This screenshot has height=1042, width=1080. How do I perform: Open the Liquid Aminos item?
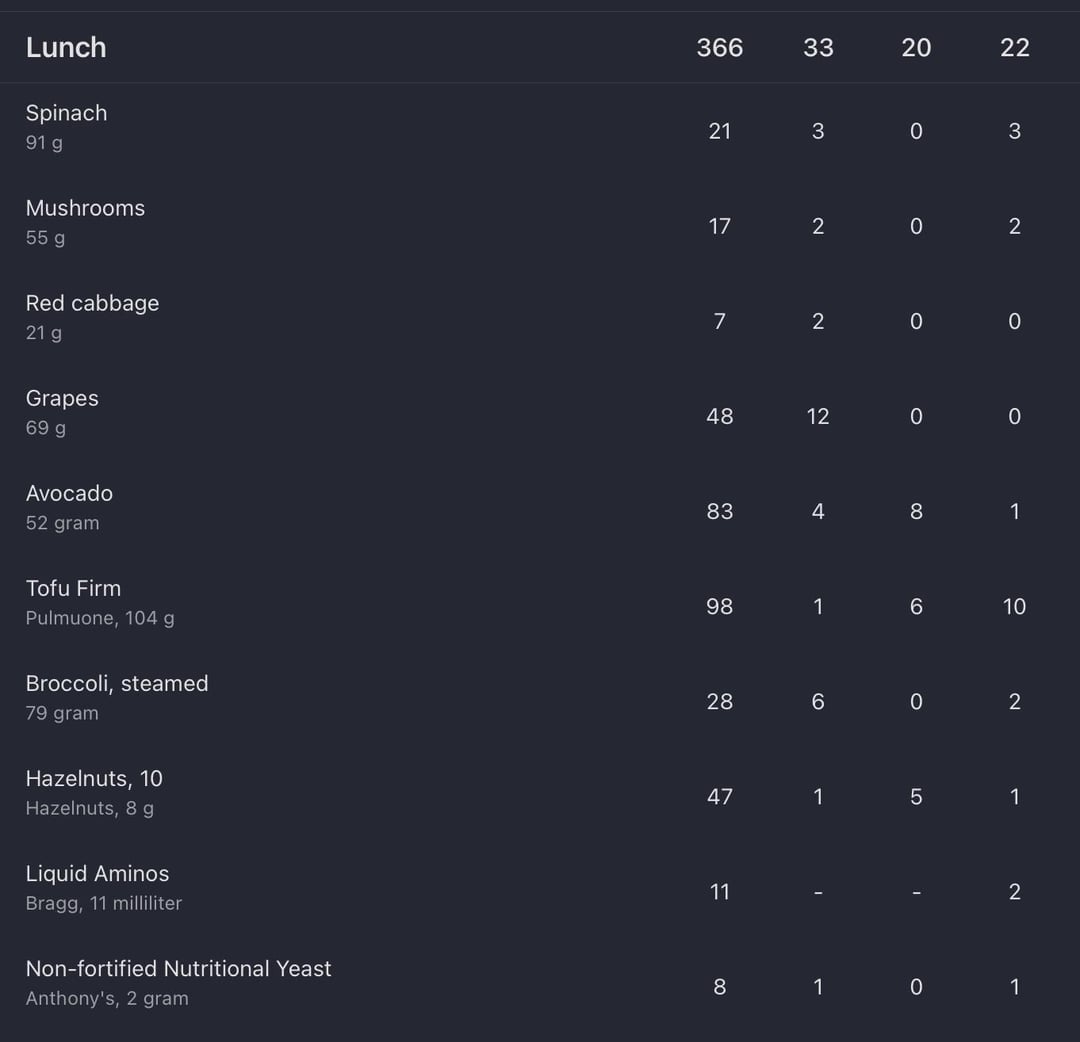[x=97, y=873]
